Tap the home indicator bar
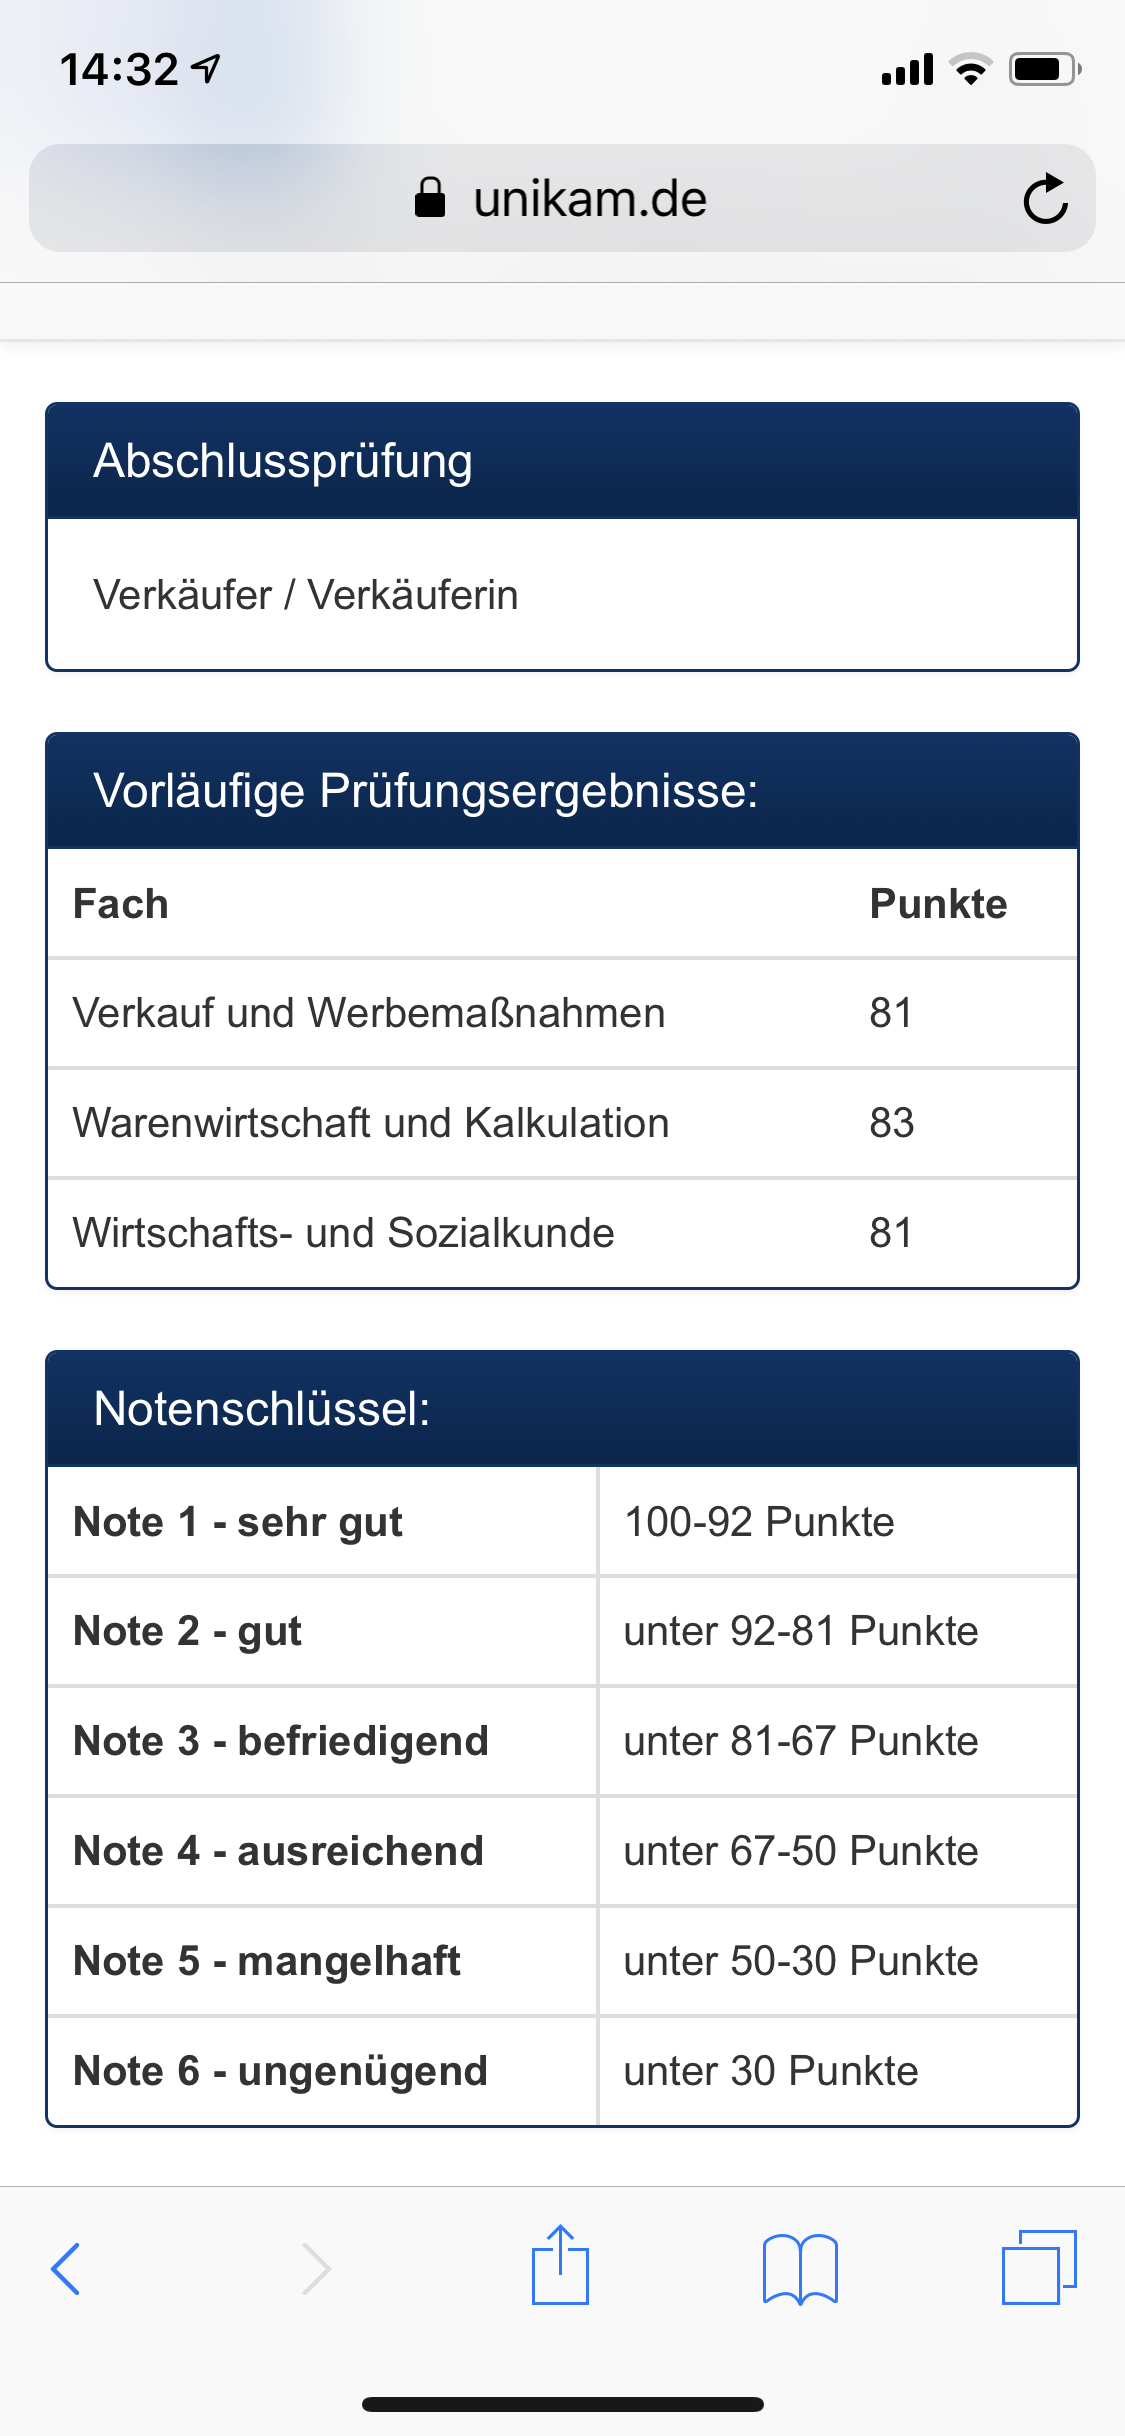This screenshot has width=1125, height=2436. (562, 2404)
